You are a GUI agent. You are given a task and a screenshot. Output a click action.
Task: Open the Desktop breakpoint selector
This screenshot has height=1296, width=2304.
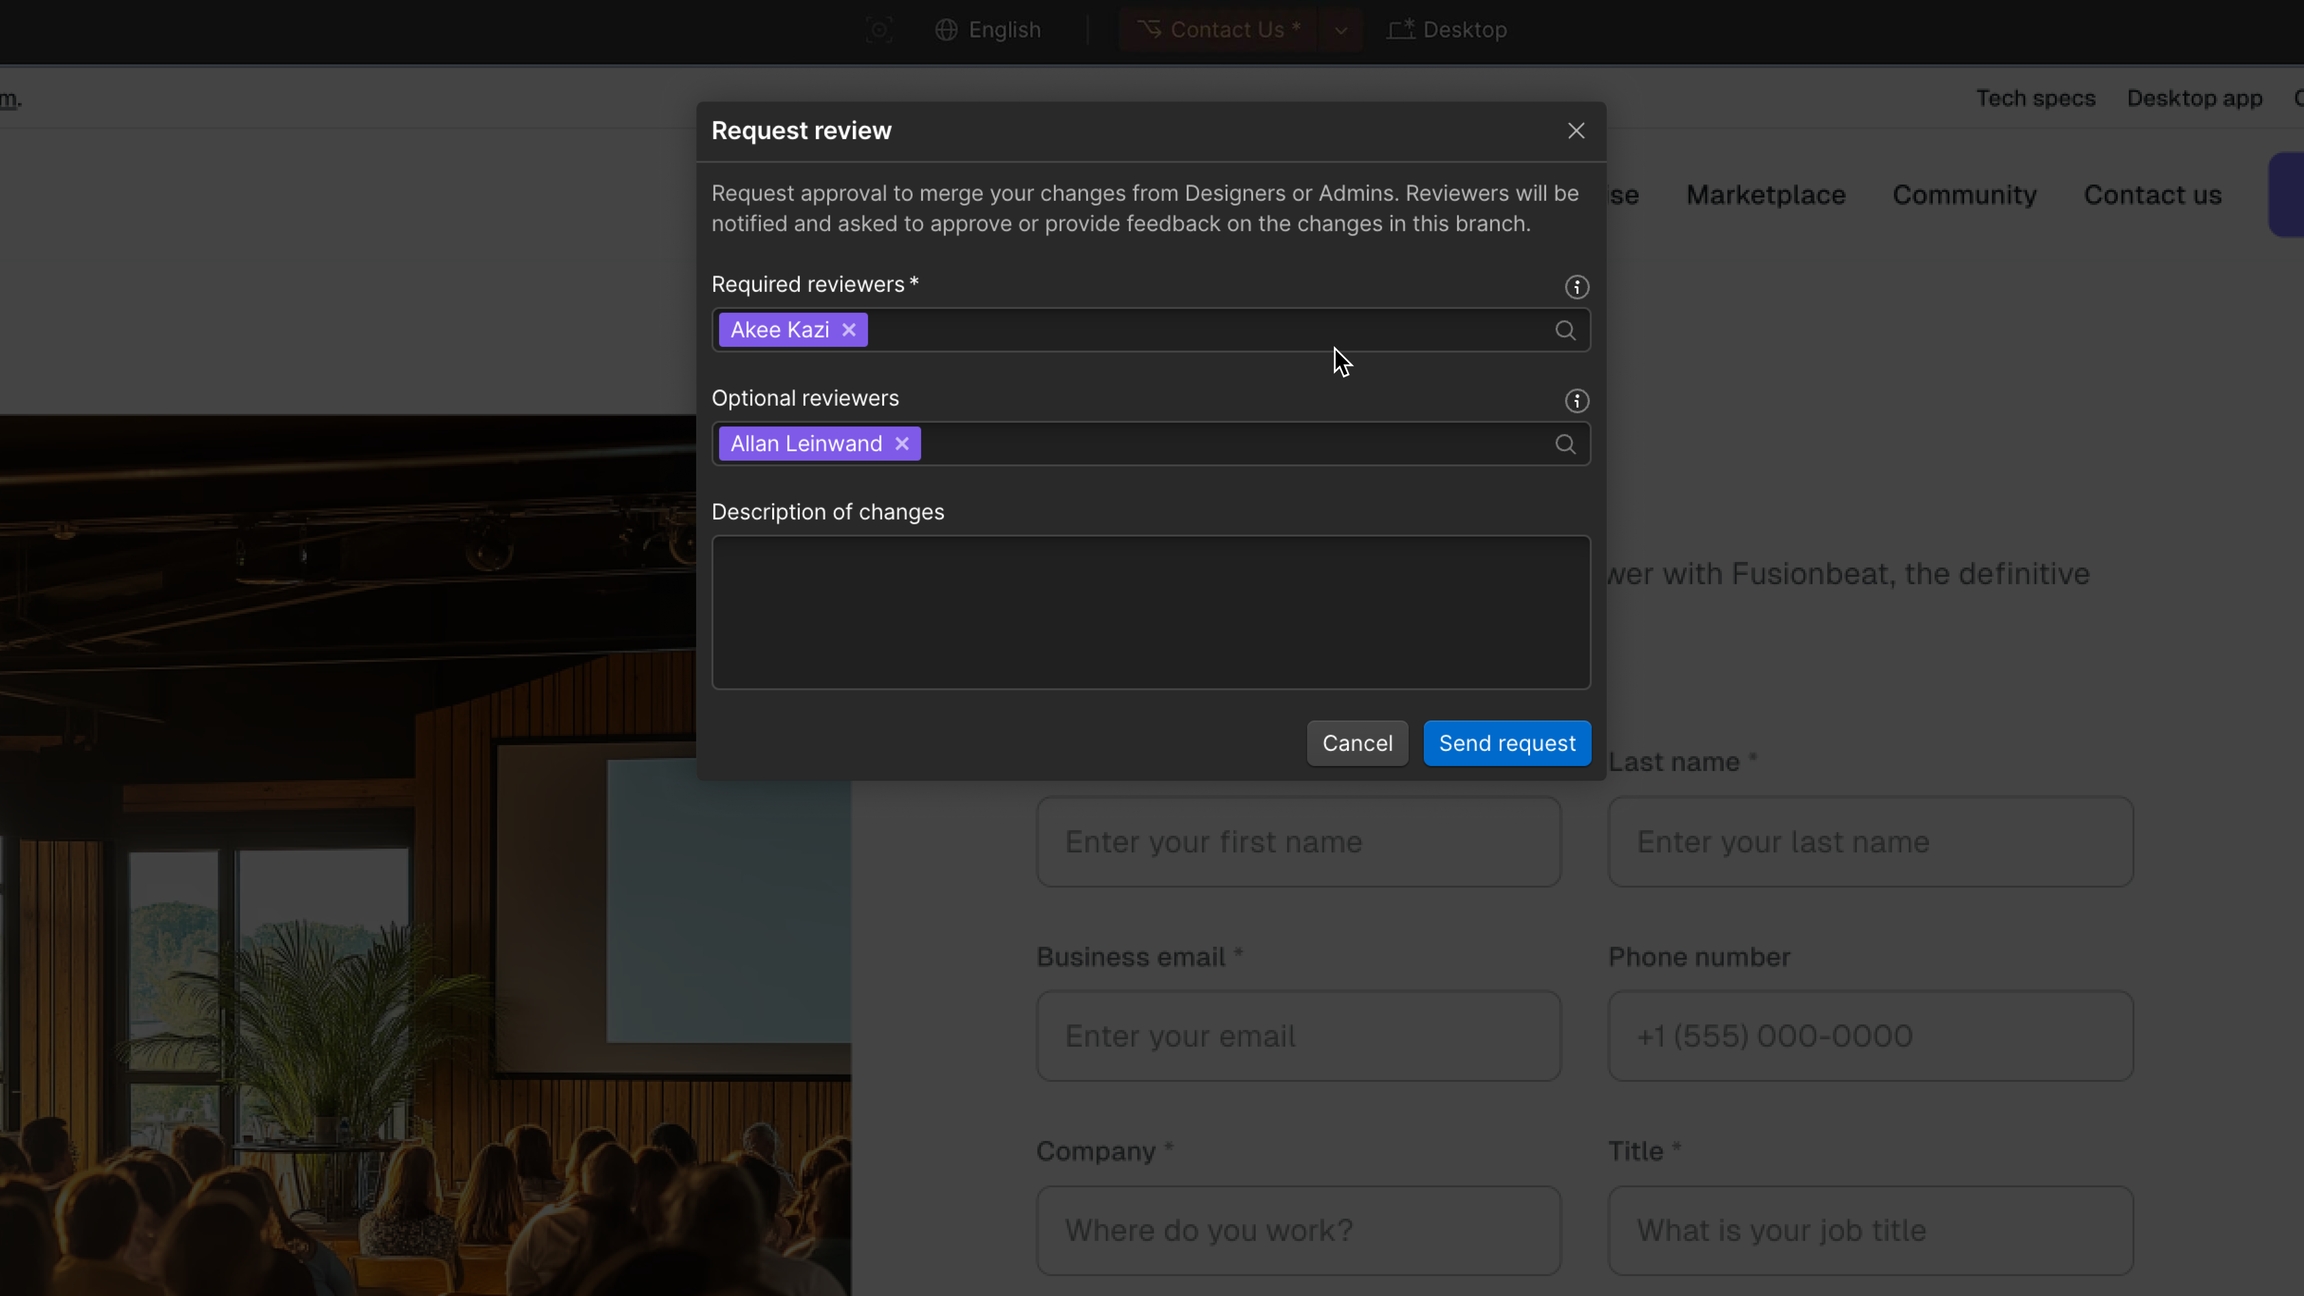(x=1447, y=30)
